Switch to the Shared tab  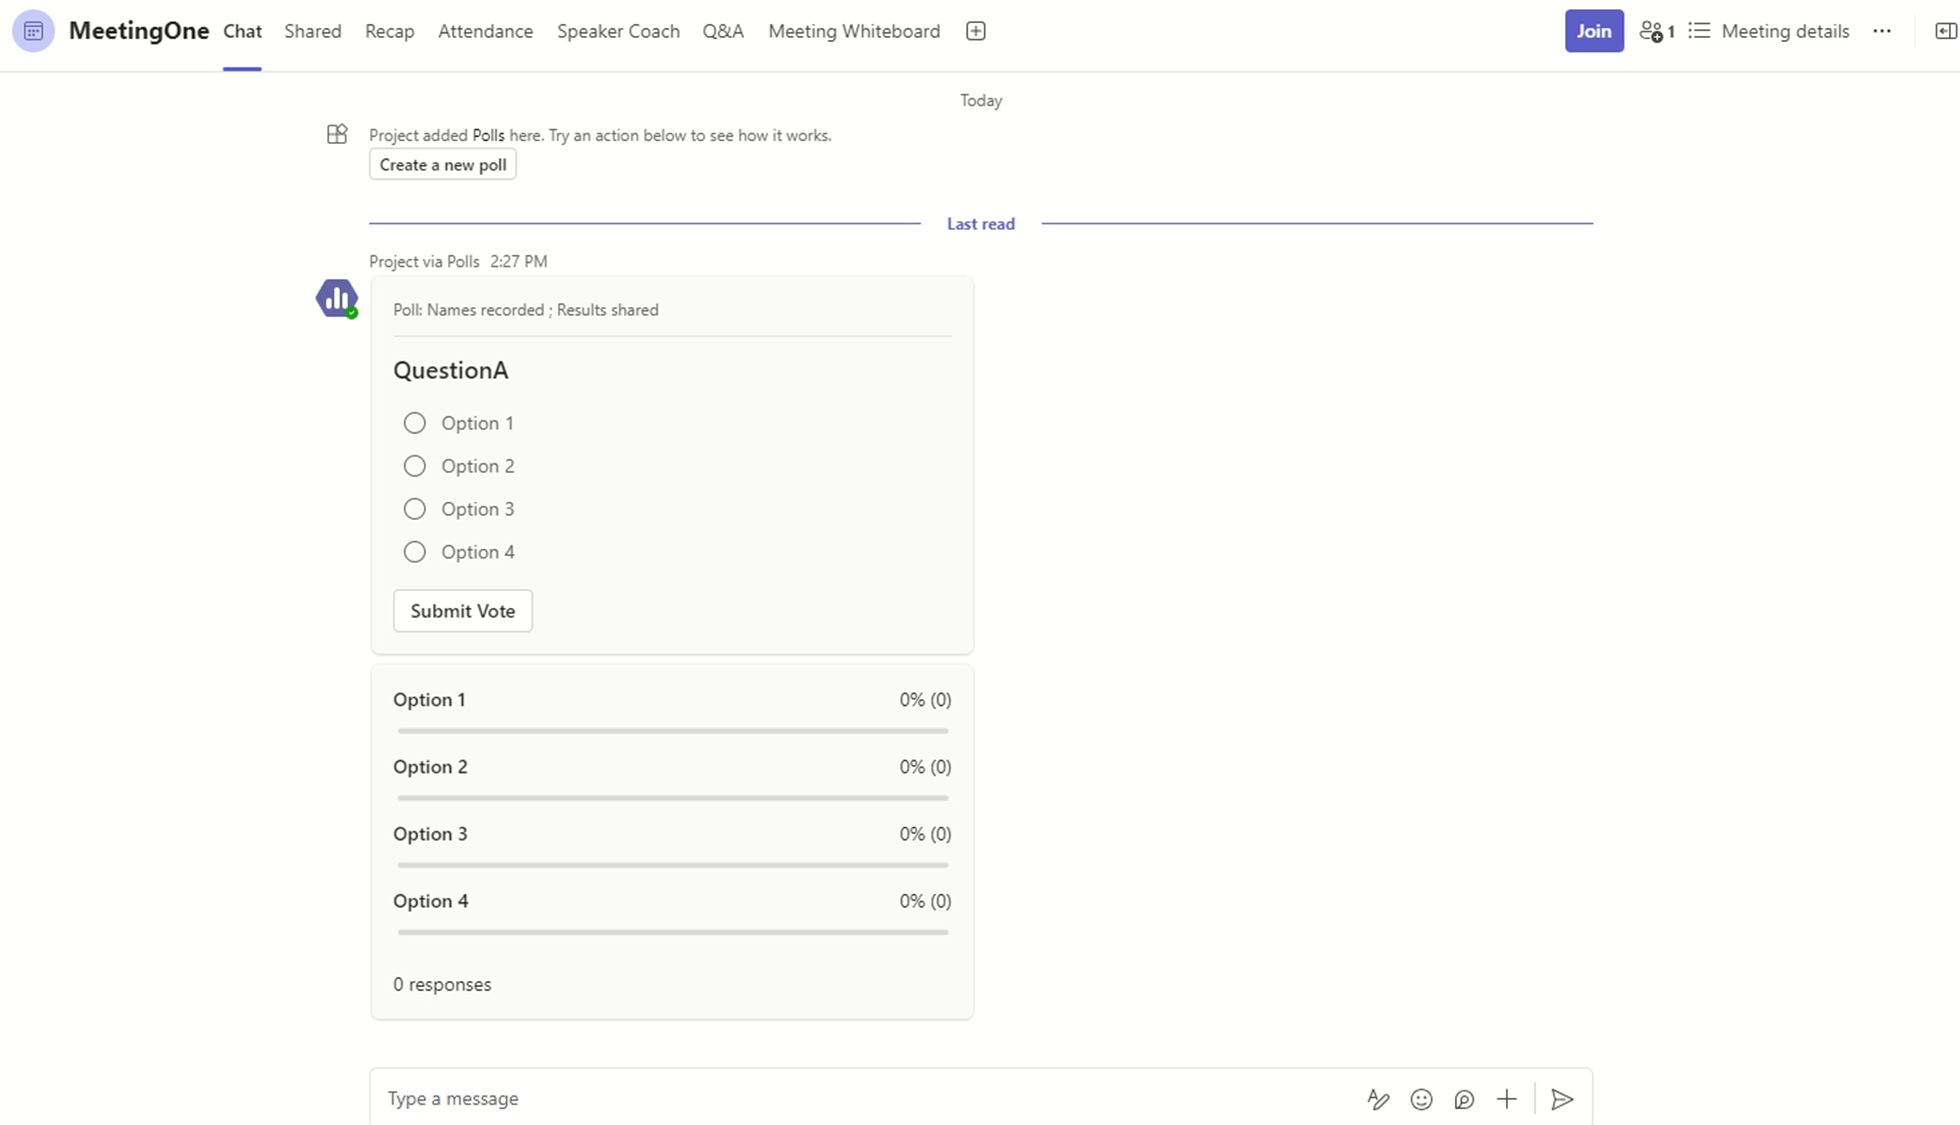(x=313, y=31)
